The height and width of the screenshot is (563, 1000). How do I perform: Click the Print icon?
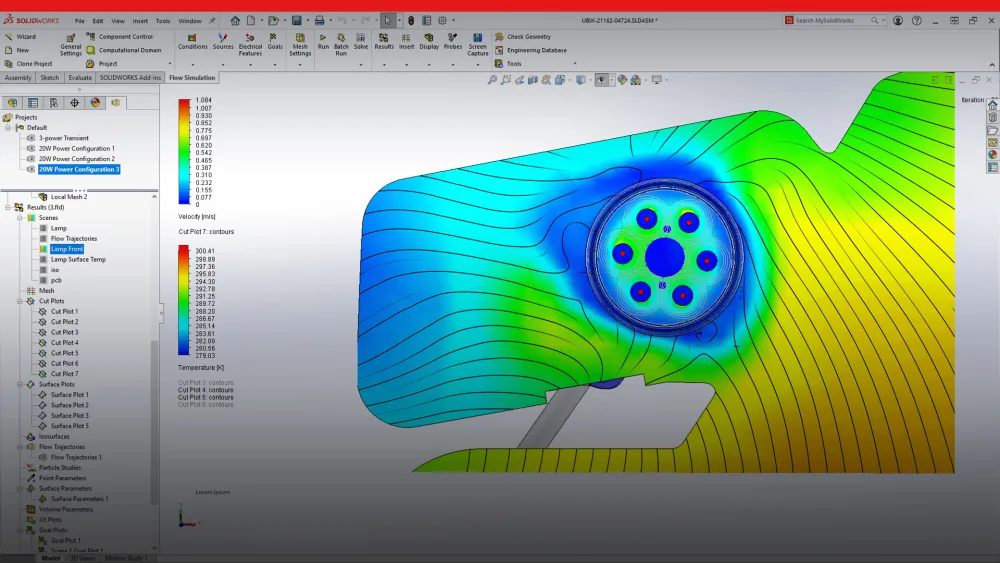320,20
